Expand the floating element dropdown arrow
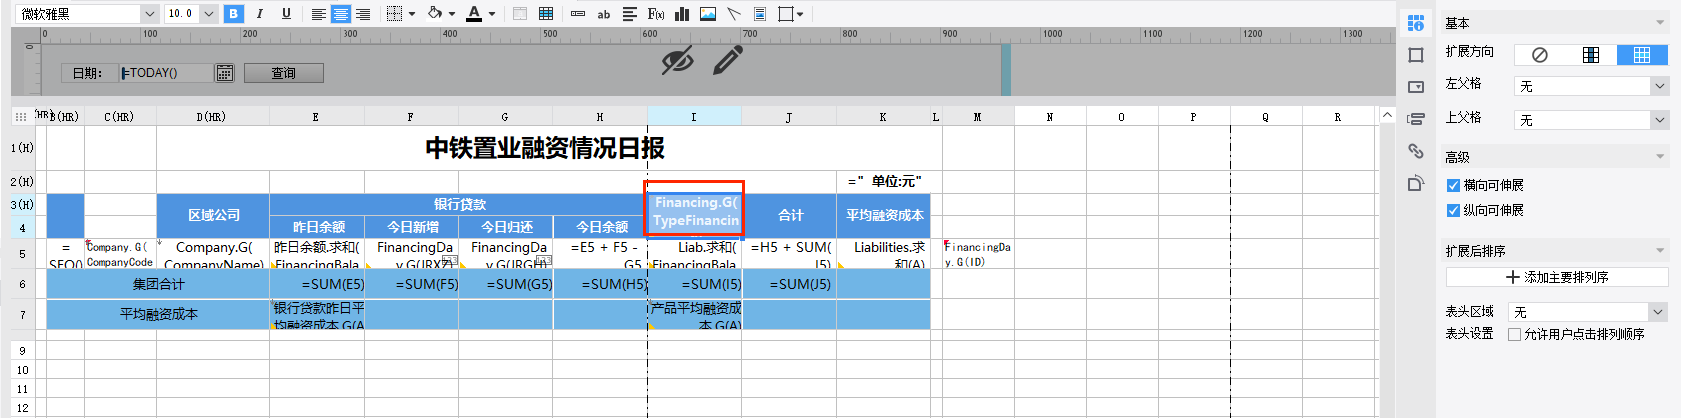Image resolution: width=1681 pixels, height=418 pixels. pos(802,14)
